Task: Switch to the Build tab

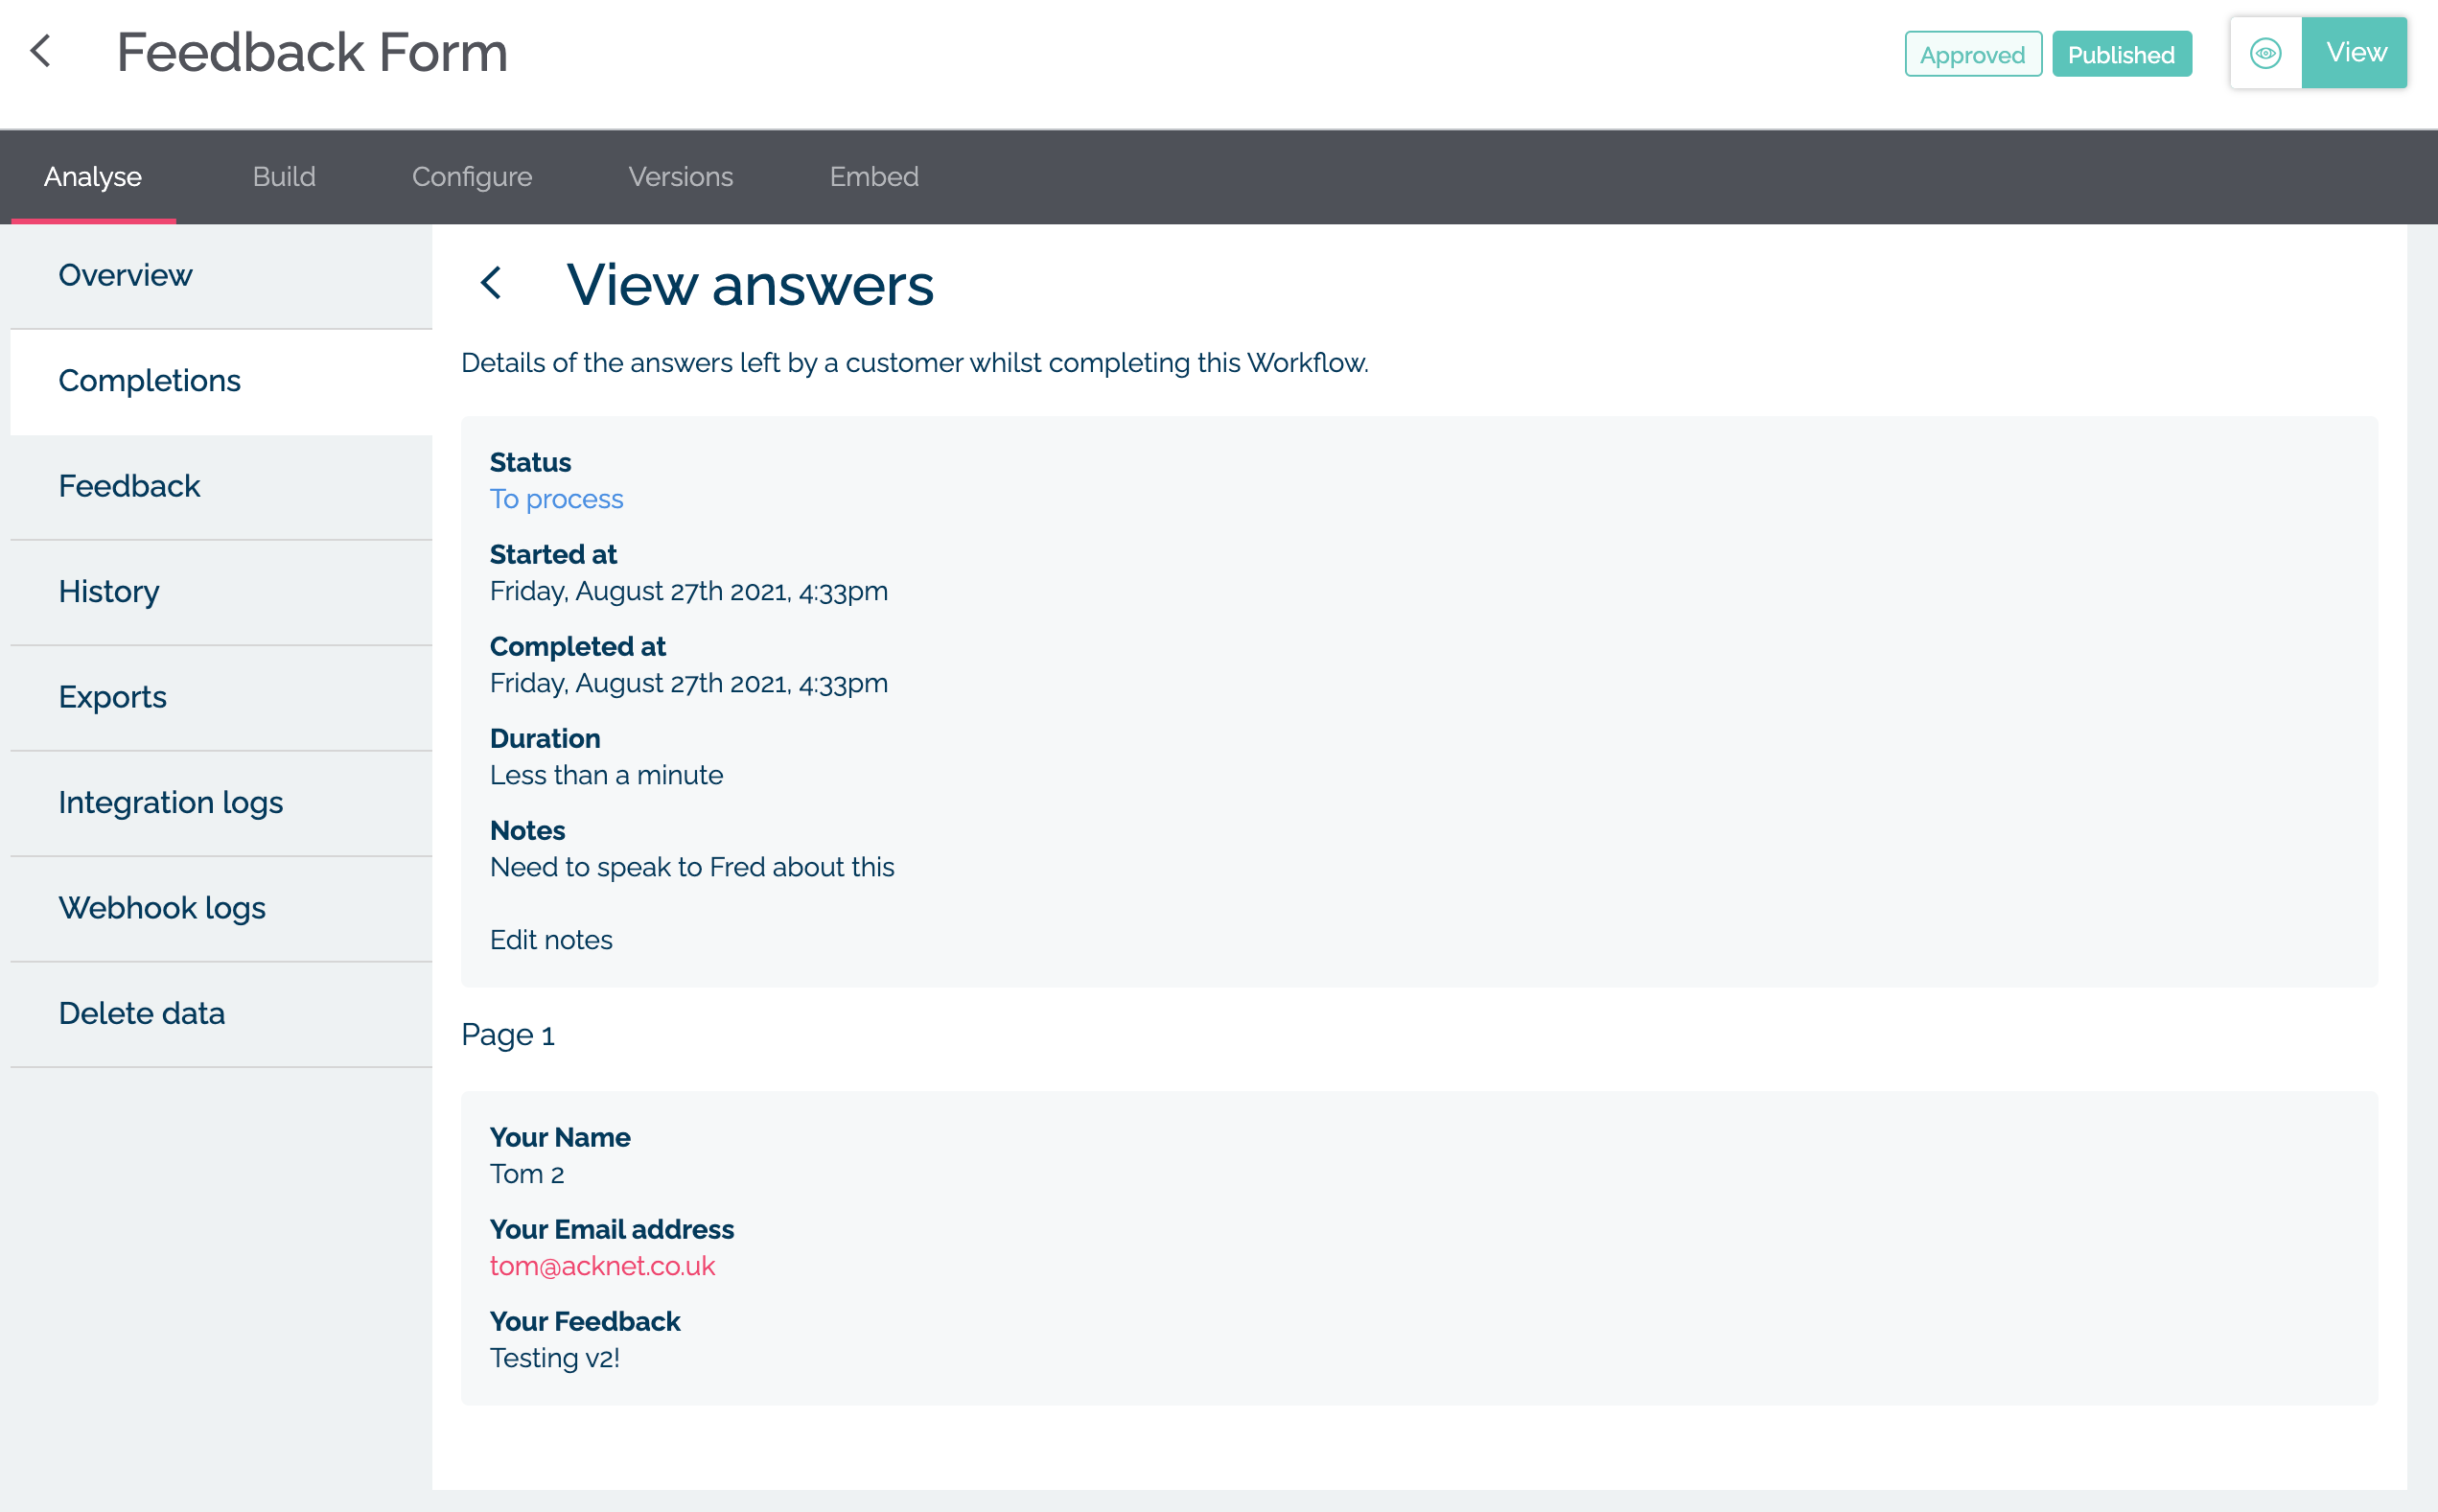Action: (x=284, y=176)
